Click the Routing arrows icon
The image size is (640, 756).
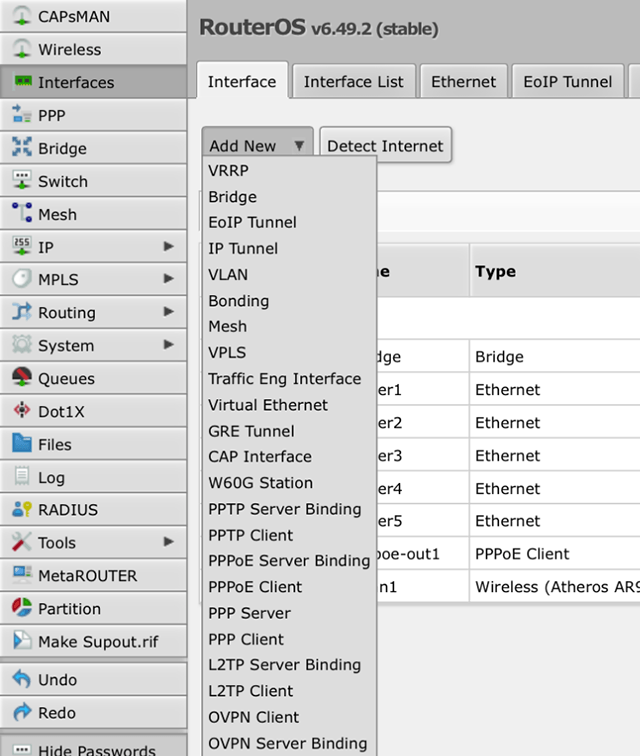[x=22, y=311]
